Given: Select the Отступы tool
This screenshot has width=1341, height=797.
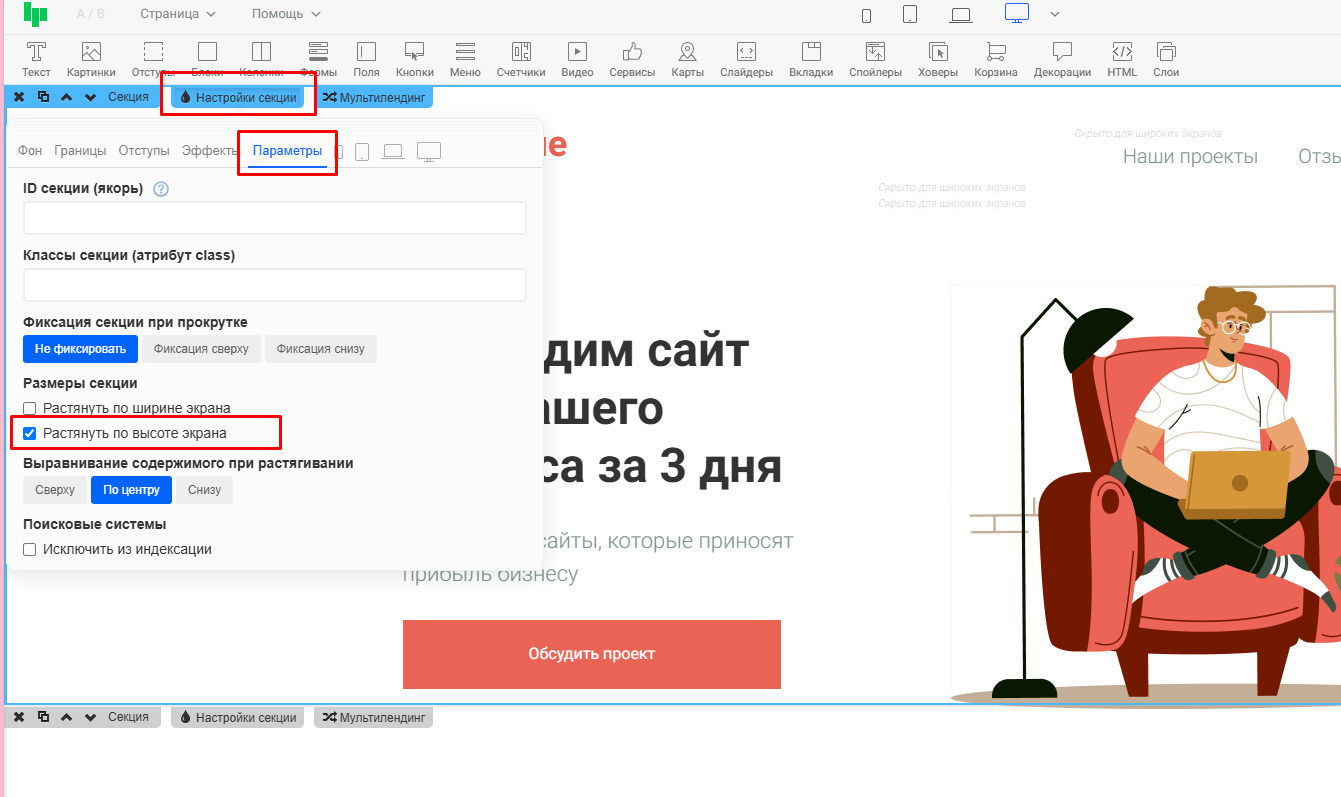Looking at the screenshot, I should coord(153,59).
